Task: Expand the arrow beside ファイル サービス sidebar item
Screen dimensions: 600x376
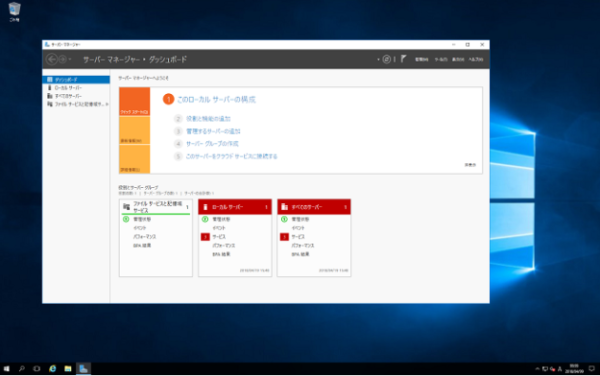Action: 107,104
